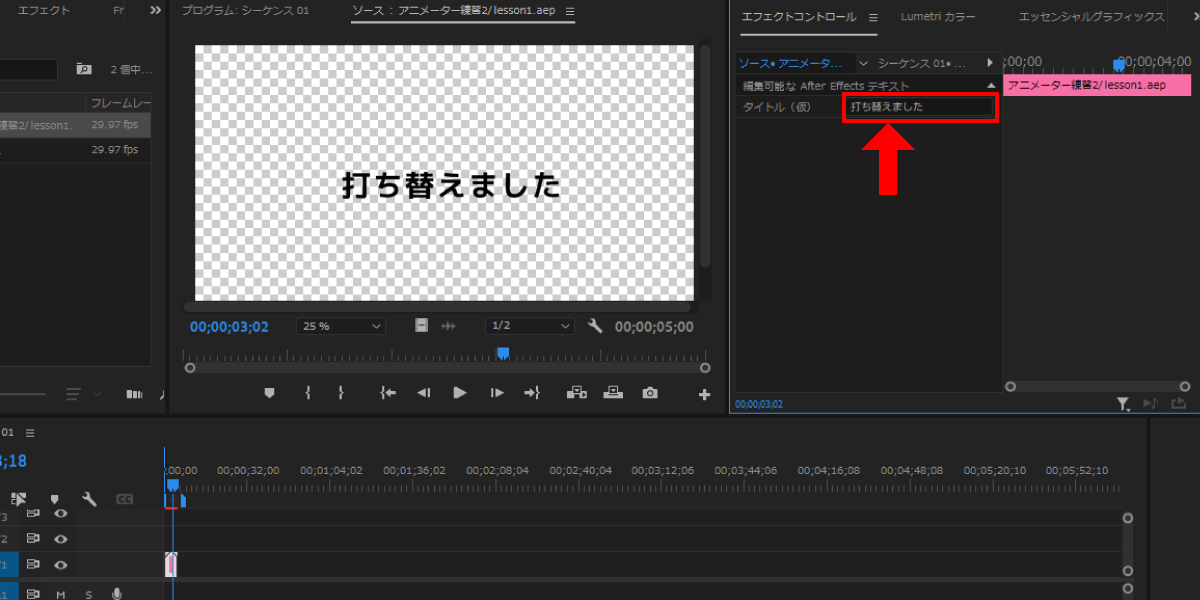
Task: Open playback resolution dropdown showing 1/2
Action: pos(530,326)
